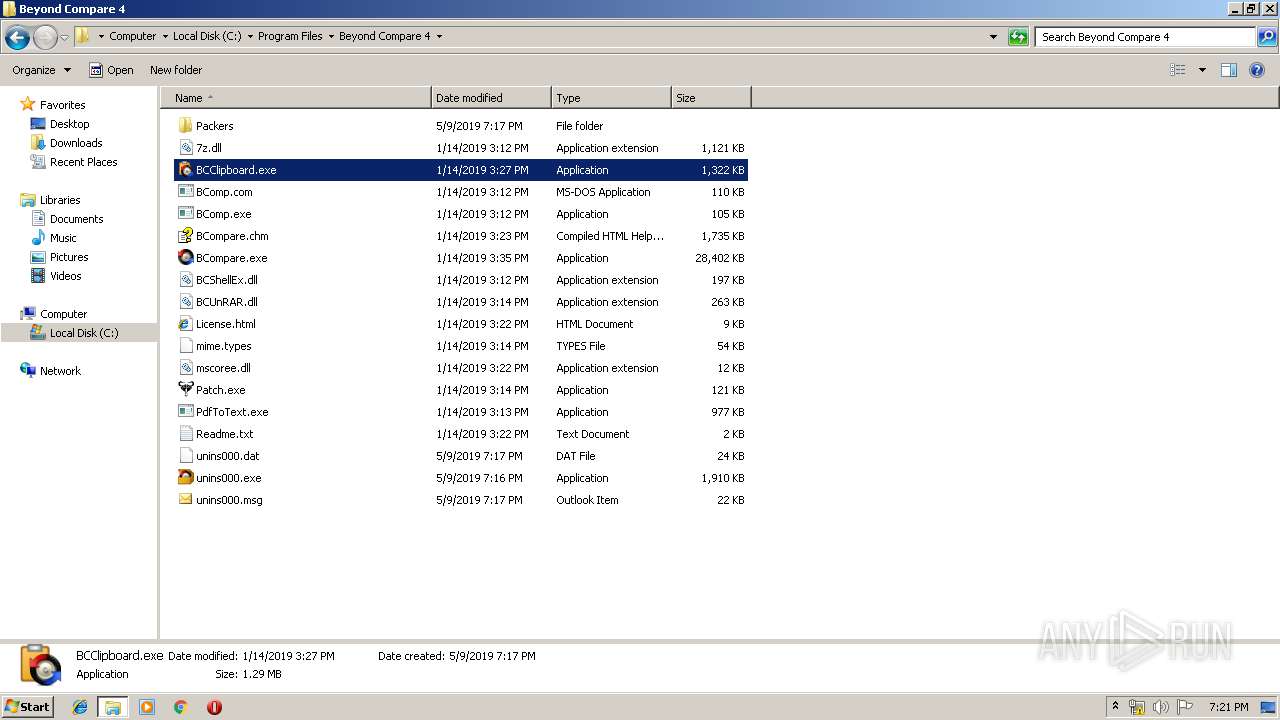Screen dimensions: 1280x720
Task: Select Downloads under Favorites
Action: click(76, 143)
